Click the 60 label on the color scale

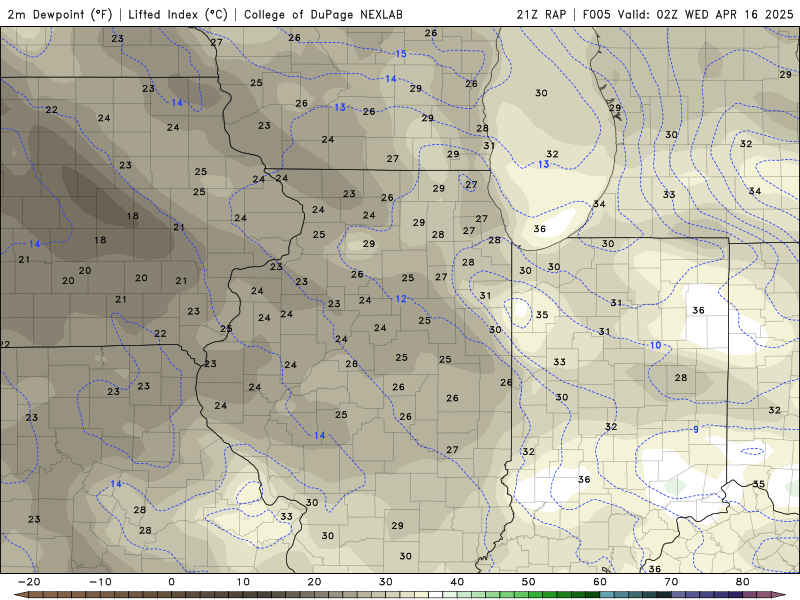coord(600,582)
